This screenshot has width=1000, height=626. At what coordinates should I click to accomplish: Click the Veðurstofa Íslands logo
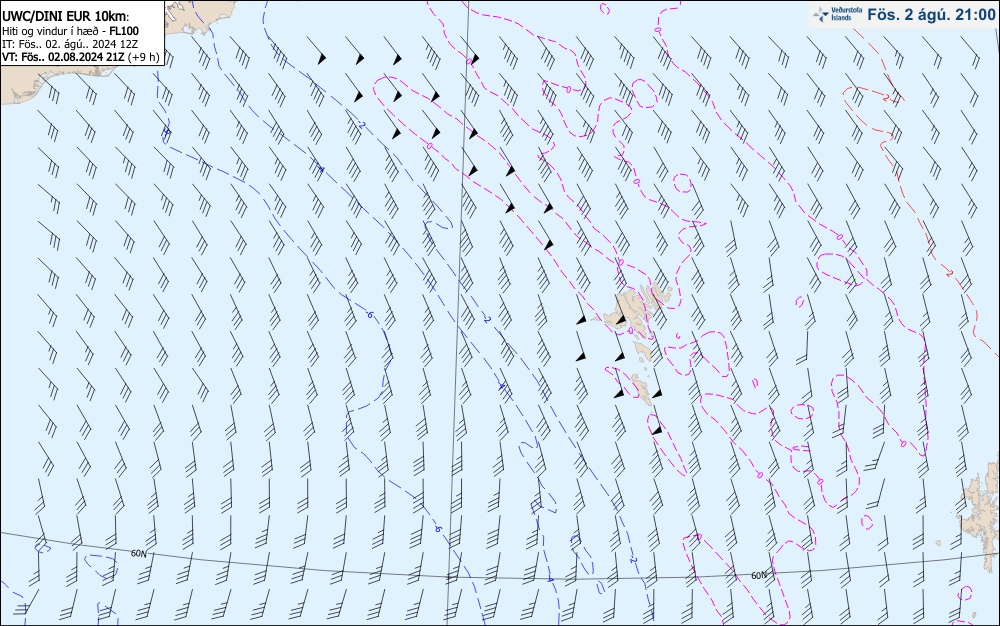(x=837, y=14)
